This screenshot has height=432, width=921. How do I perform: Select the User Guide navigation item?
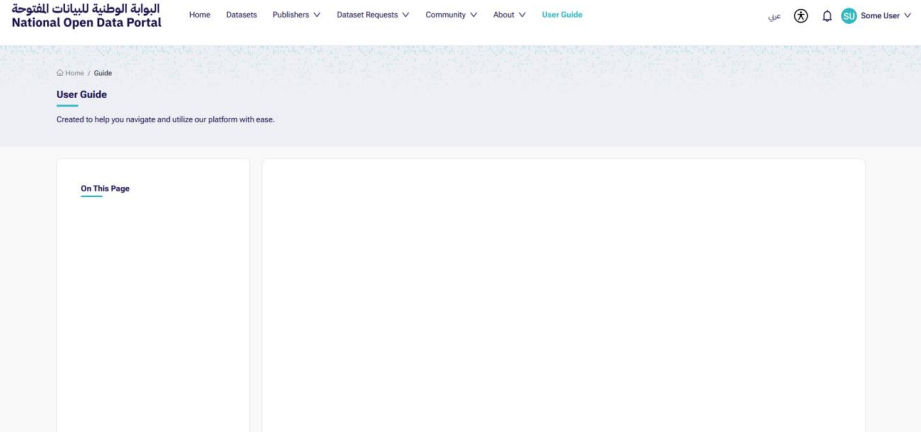(562, 15)
